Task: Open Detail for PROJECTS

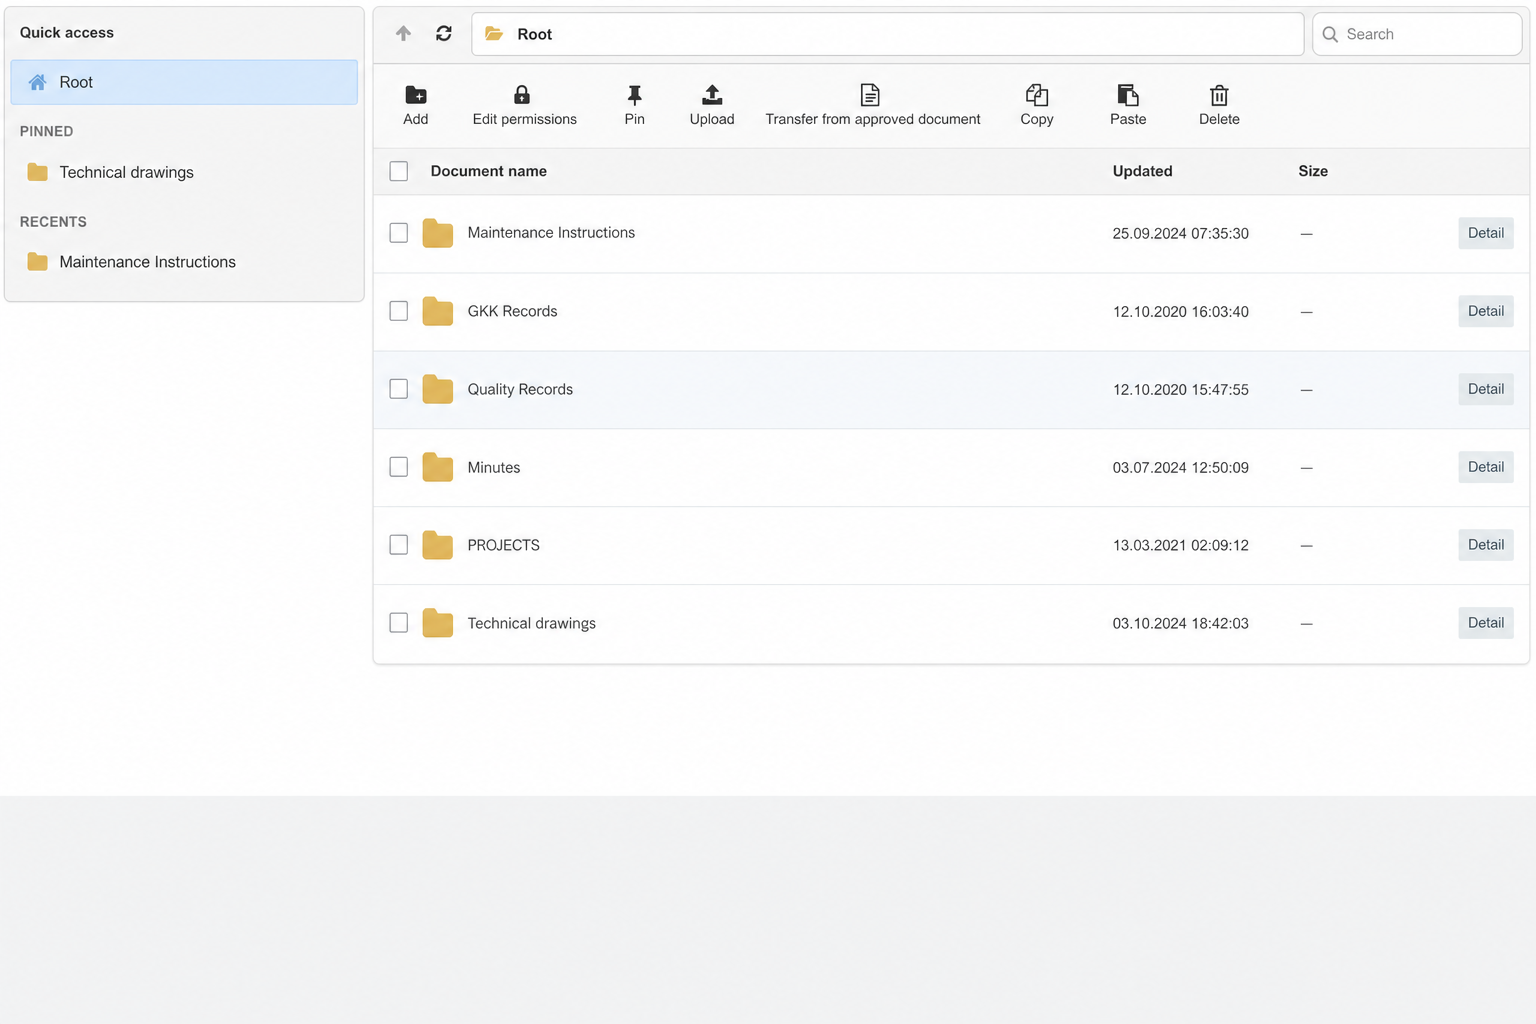Action: (x=1485, y=545)
